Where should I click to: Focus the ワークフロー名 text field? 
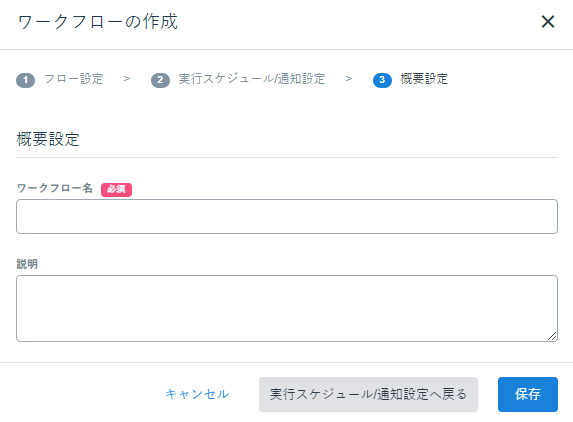287,216
